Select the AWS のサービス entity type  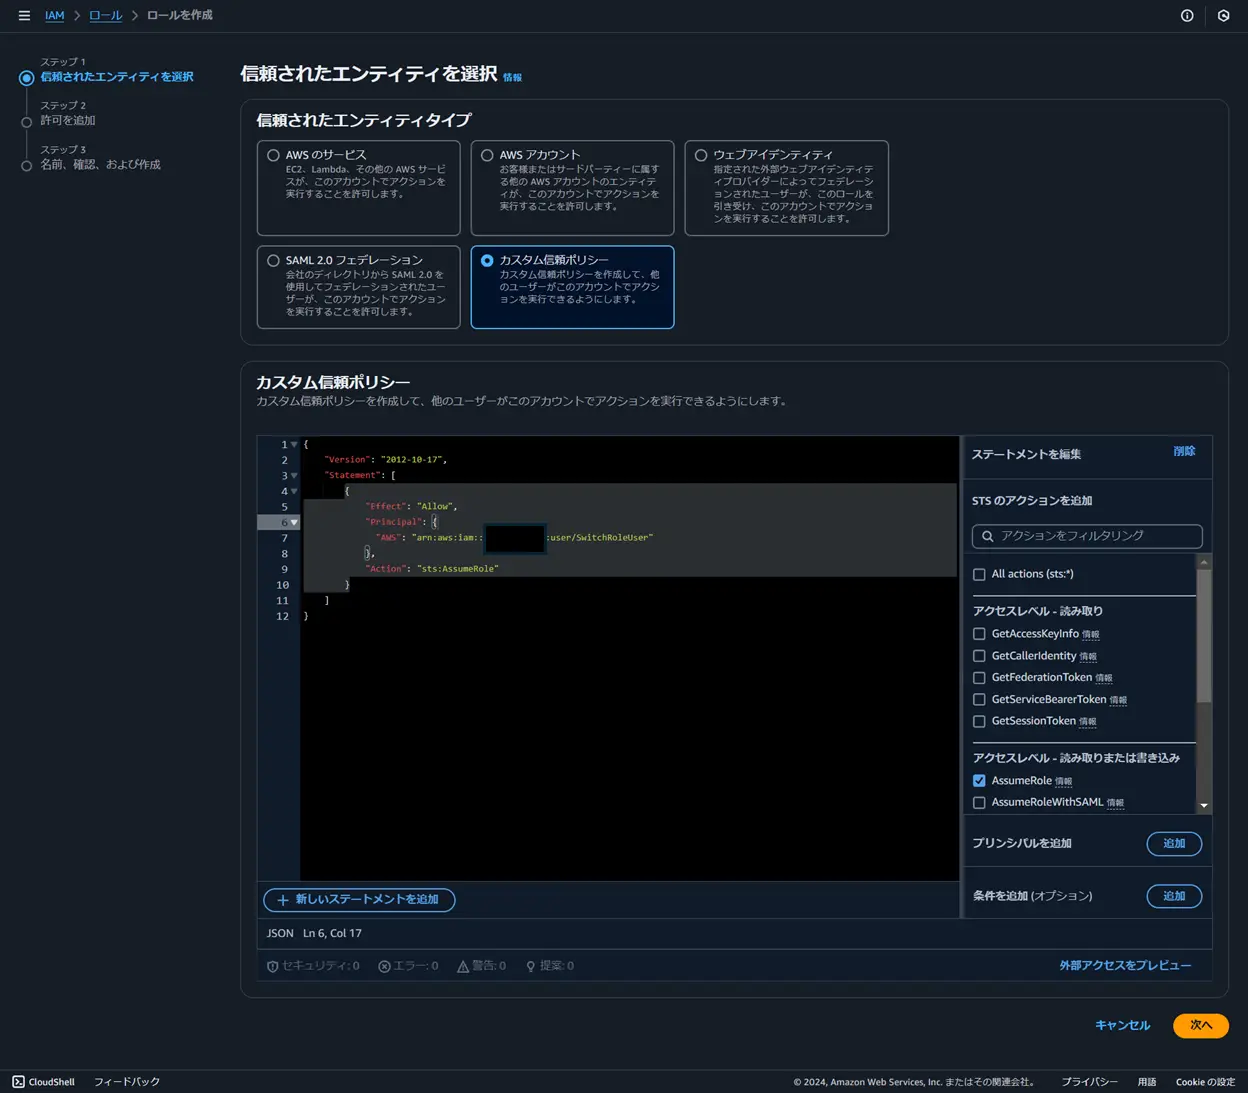273,155
